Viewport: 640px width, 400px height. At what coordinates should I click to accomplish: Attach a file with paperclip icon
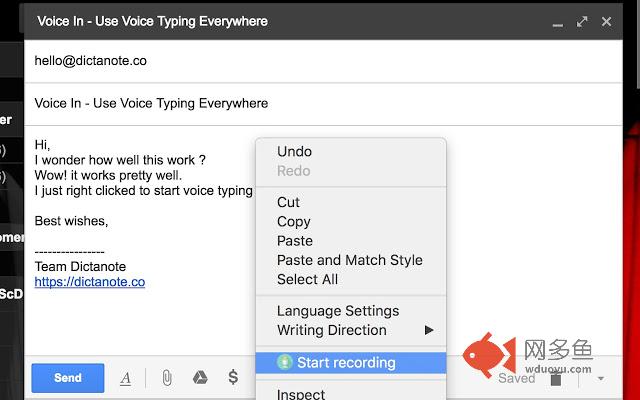167,378
